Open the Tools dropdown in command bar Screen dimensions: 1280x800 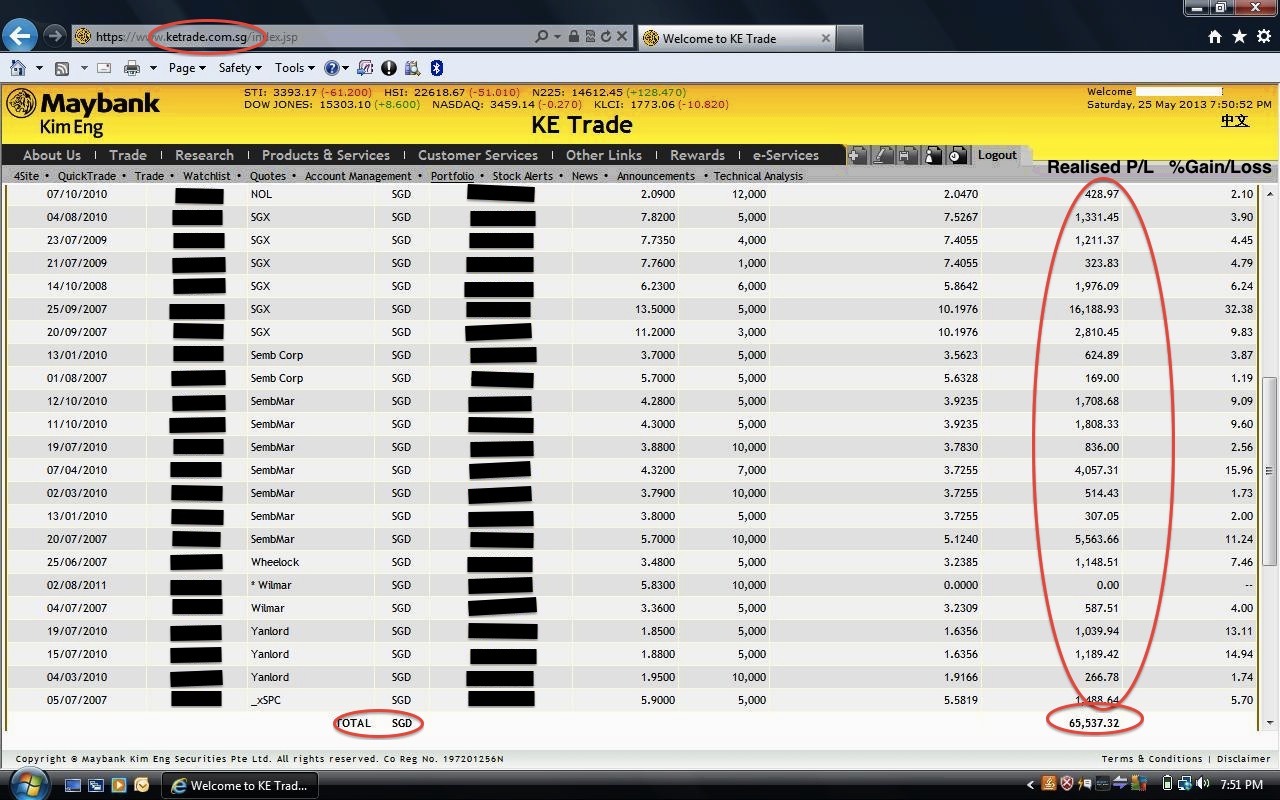pyautogui.click(x=294, y=68)
